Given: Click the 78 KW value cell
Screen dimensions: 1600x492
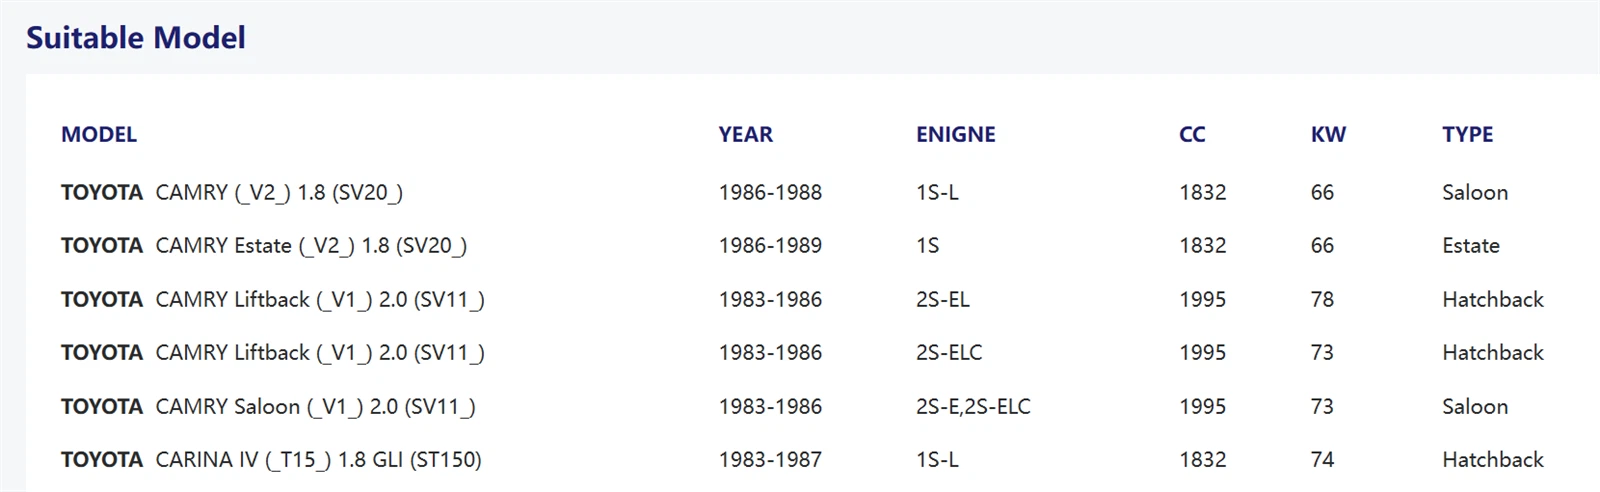Looking at the screenshot, I should [x=1322, y=300].
